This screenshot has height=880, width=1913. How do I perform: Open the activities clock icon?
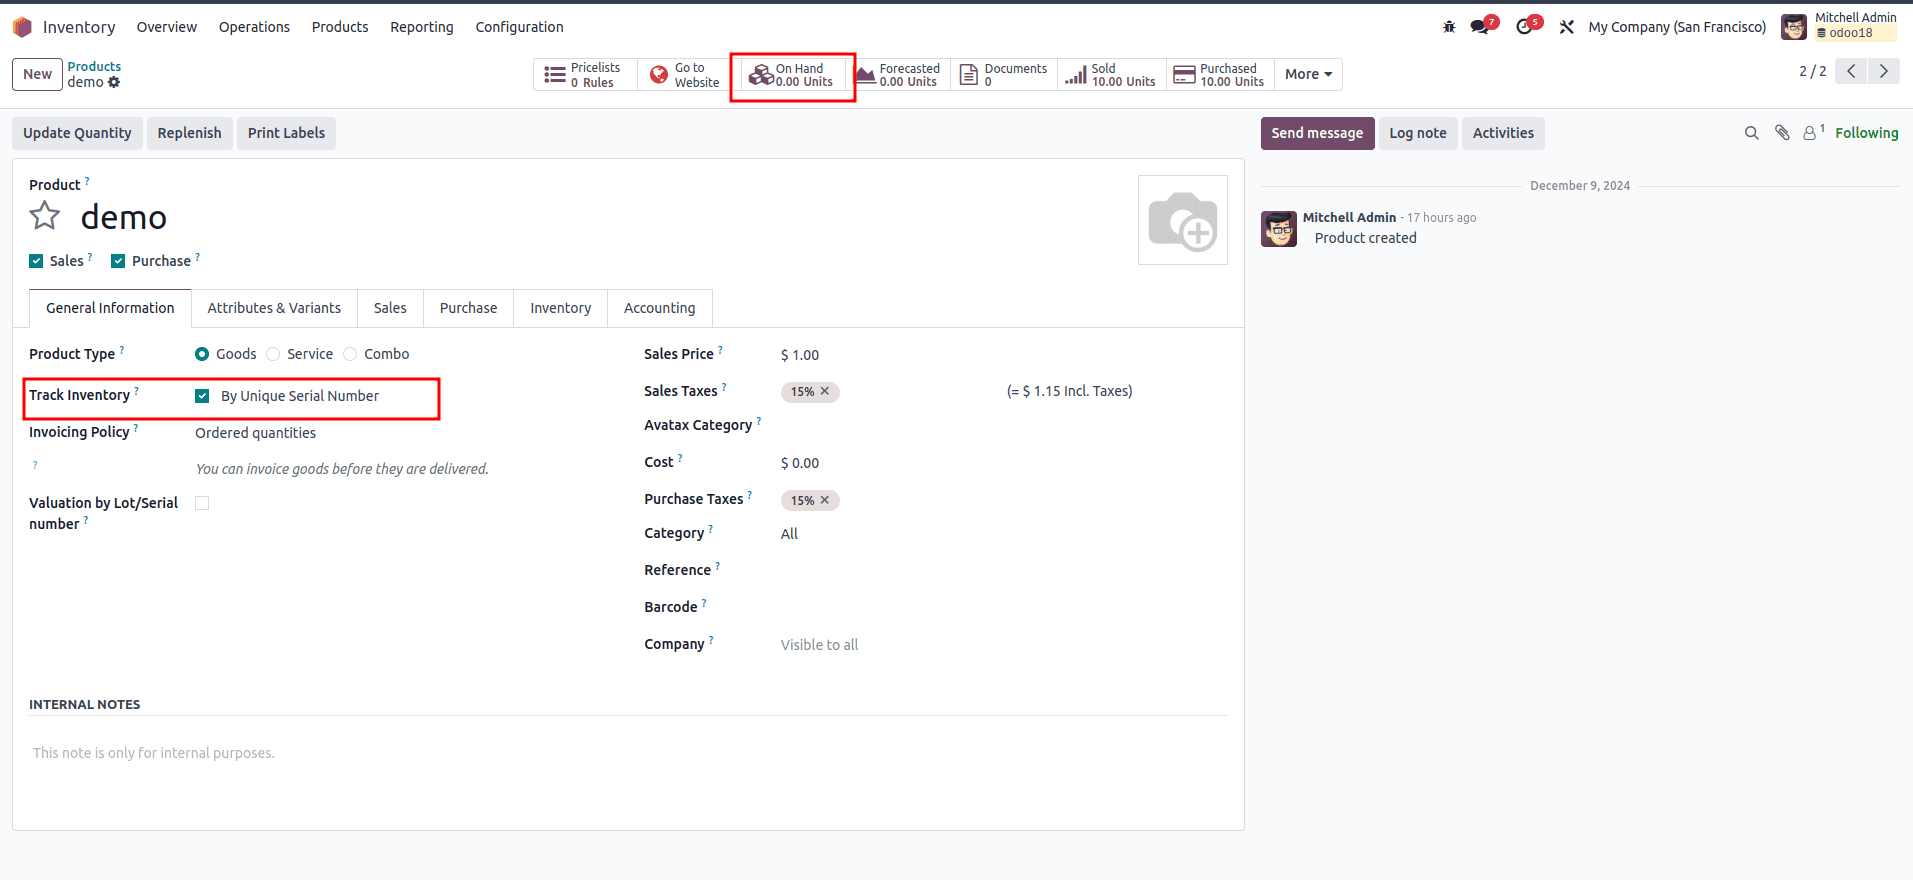[x=1526, y=27]
